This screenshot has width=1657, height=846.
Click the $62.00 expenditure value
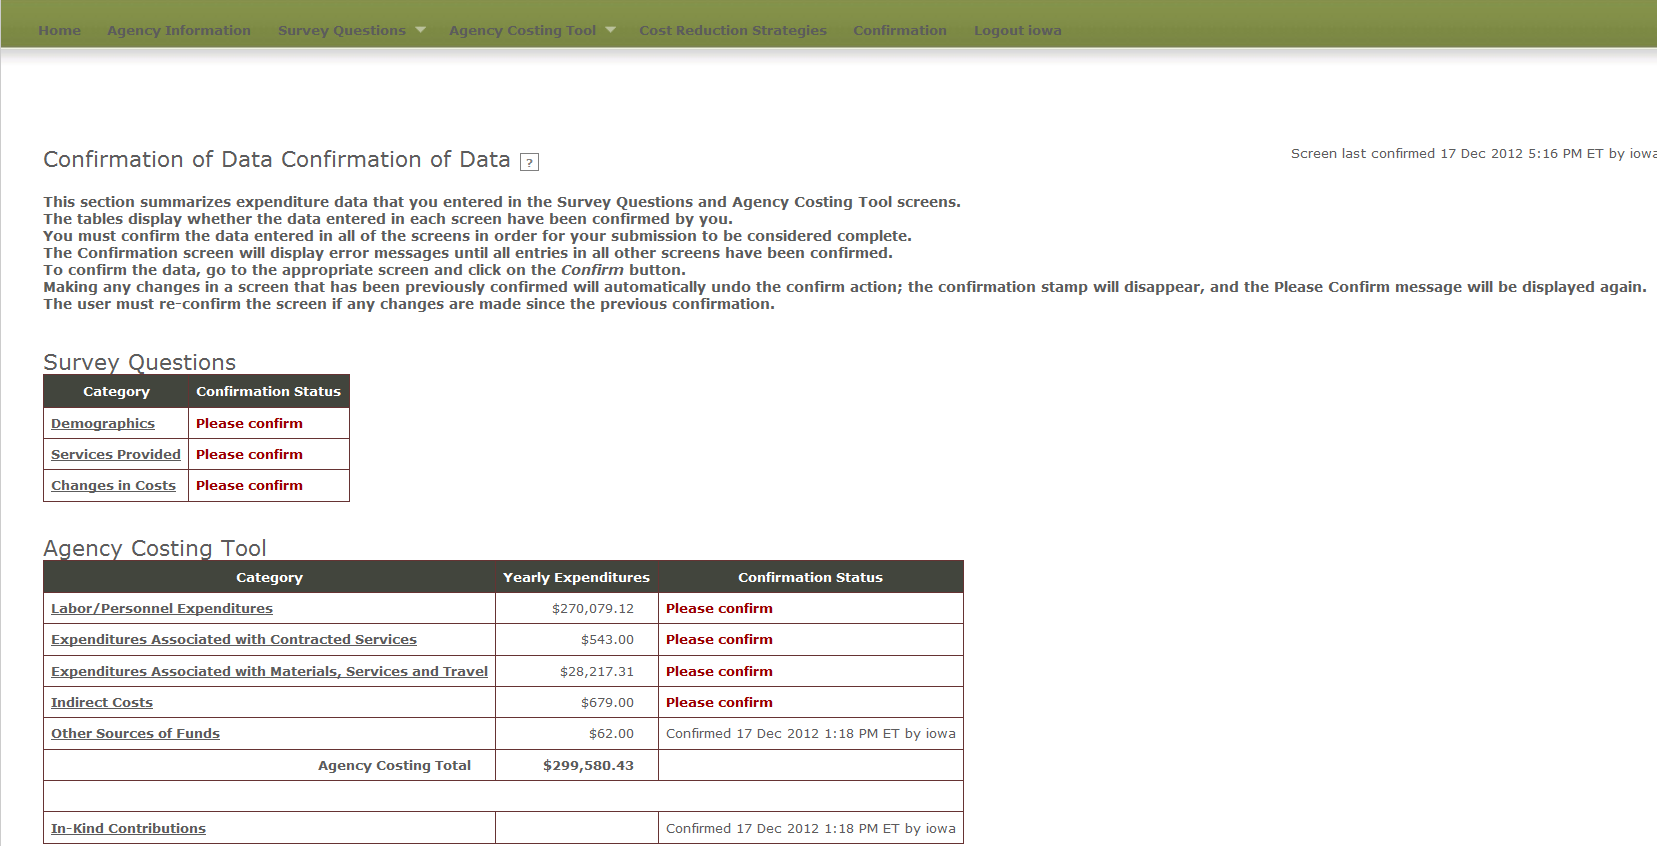point(611,733)
